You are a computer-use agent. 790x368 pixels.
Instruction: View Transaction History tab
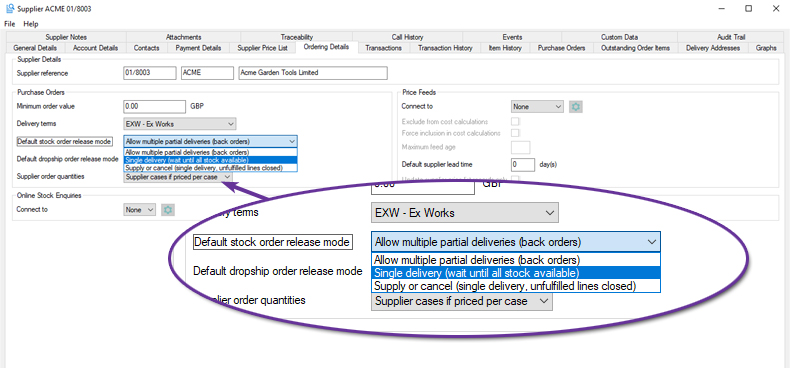445,48
